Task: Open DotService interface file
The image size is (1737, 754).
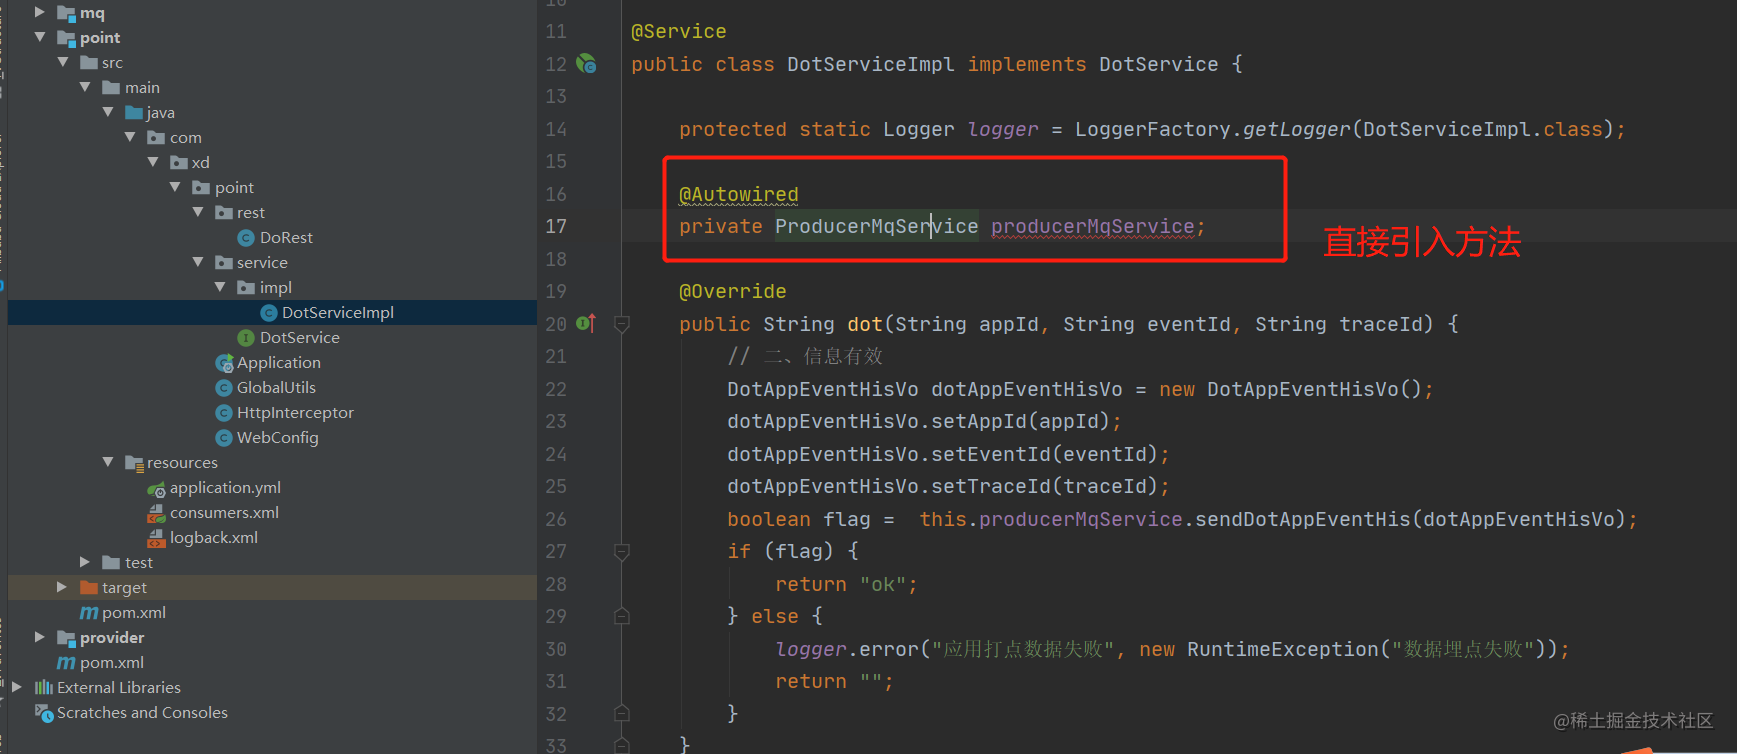Action: click(x=300, y=338)
